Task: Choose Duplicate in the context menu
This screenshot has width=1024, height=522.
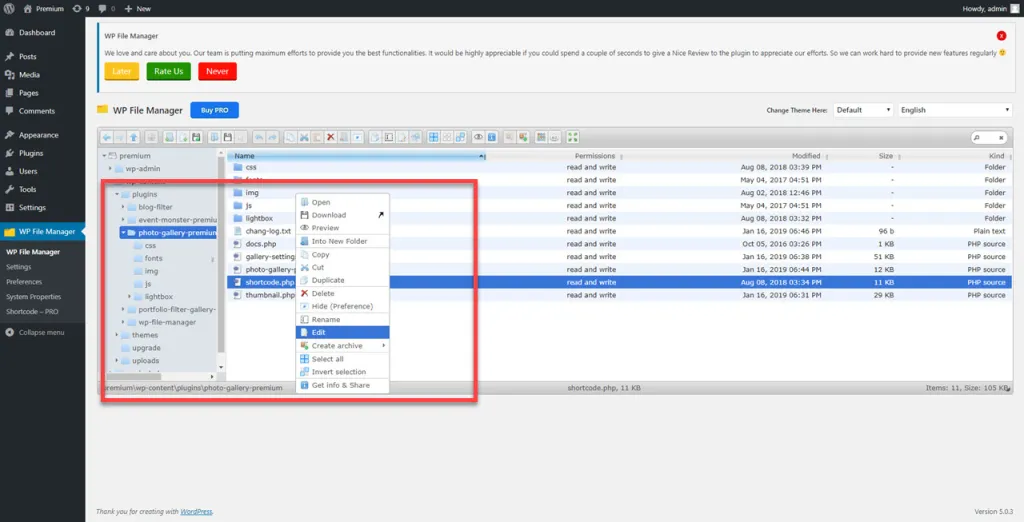Action: pos(342,280)
